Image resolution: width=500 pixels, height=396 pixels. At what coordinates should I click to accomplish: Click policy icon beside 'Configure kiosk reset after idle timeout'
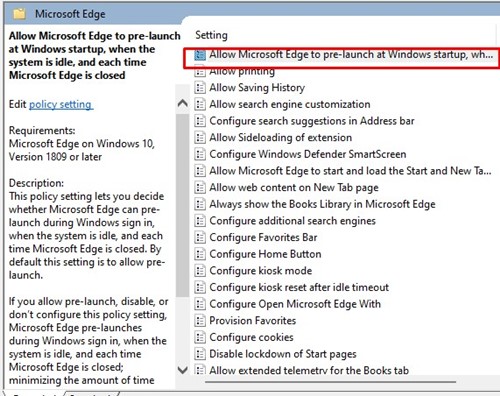tap(200, 288)
